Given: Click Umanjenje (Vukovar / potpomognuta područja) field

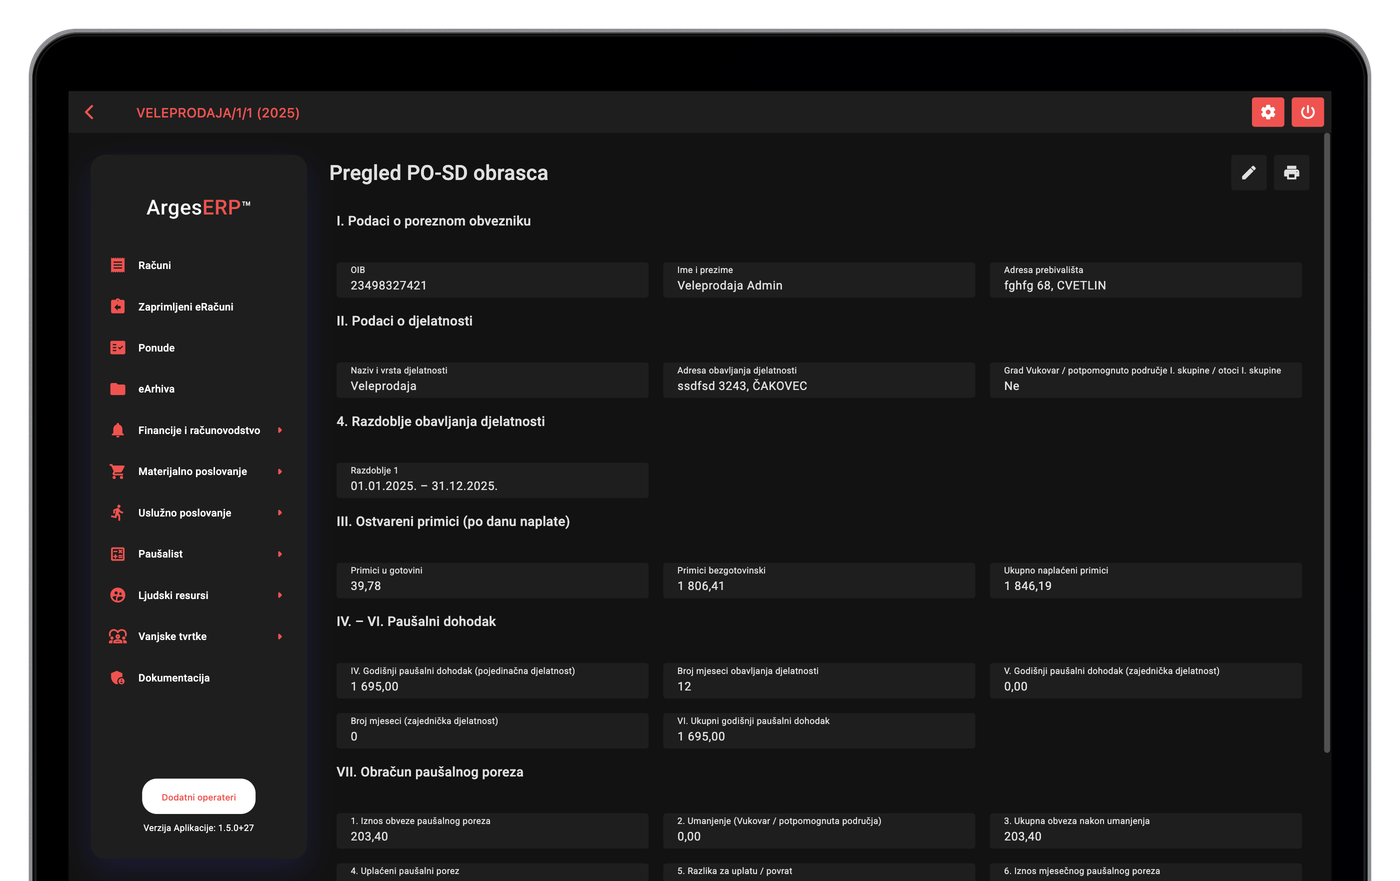Looking at the screenshot, I should [x=819, y=831].
